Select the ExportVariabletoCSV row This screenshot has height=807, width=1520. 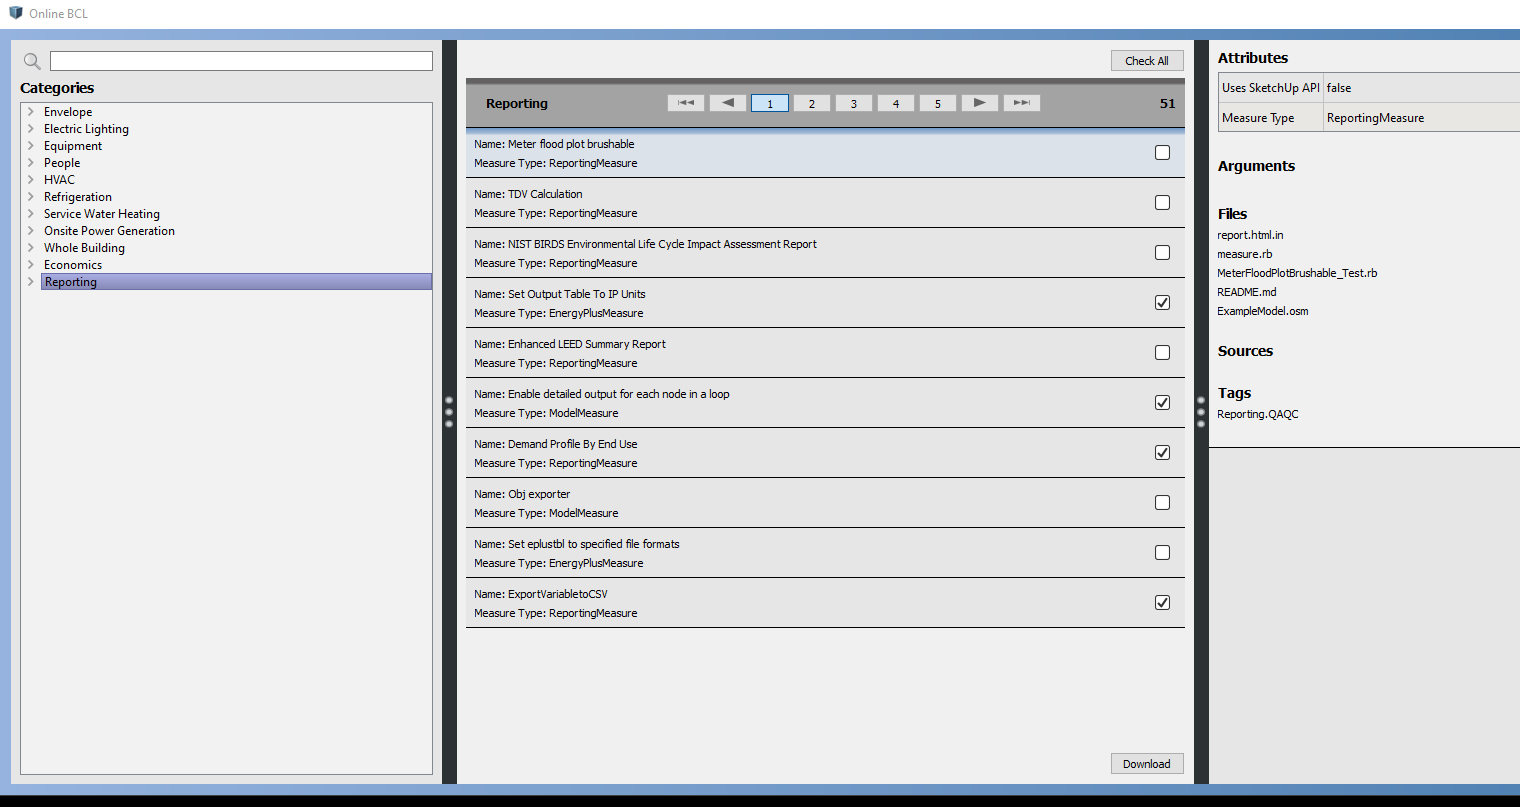pos(825,603)
